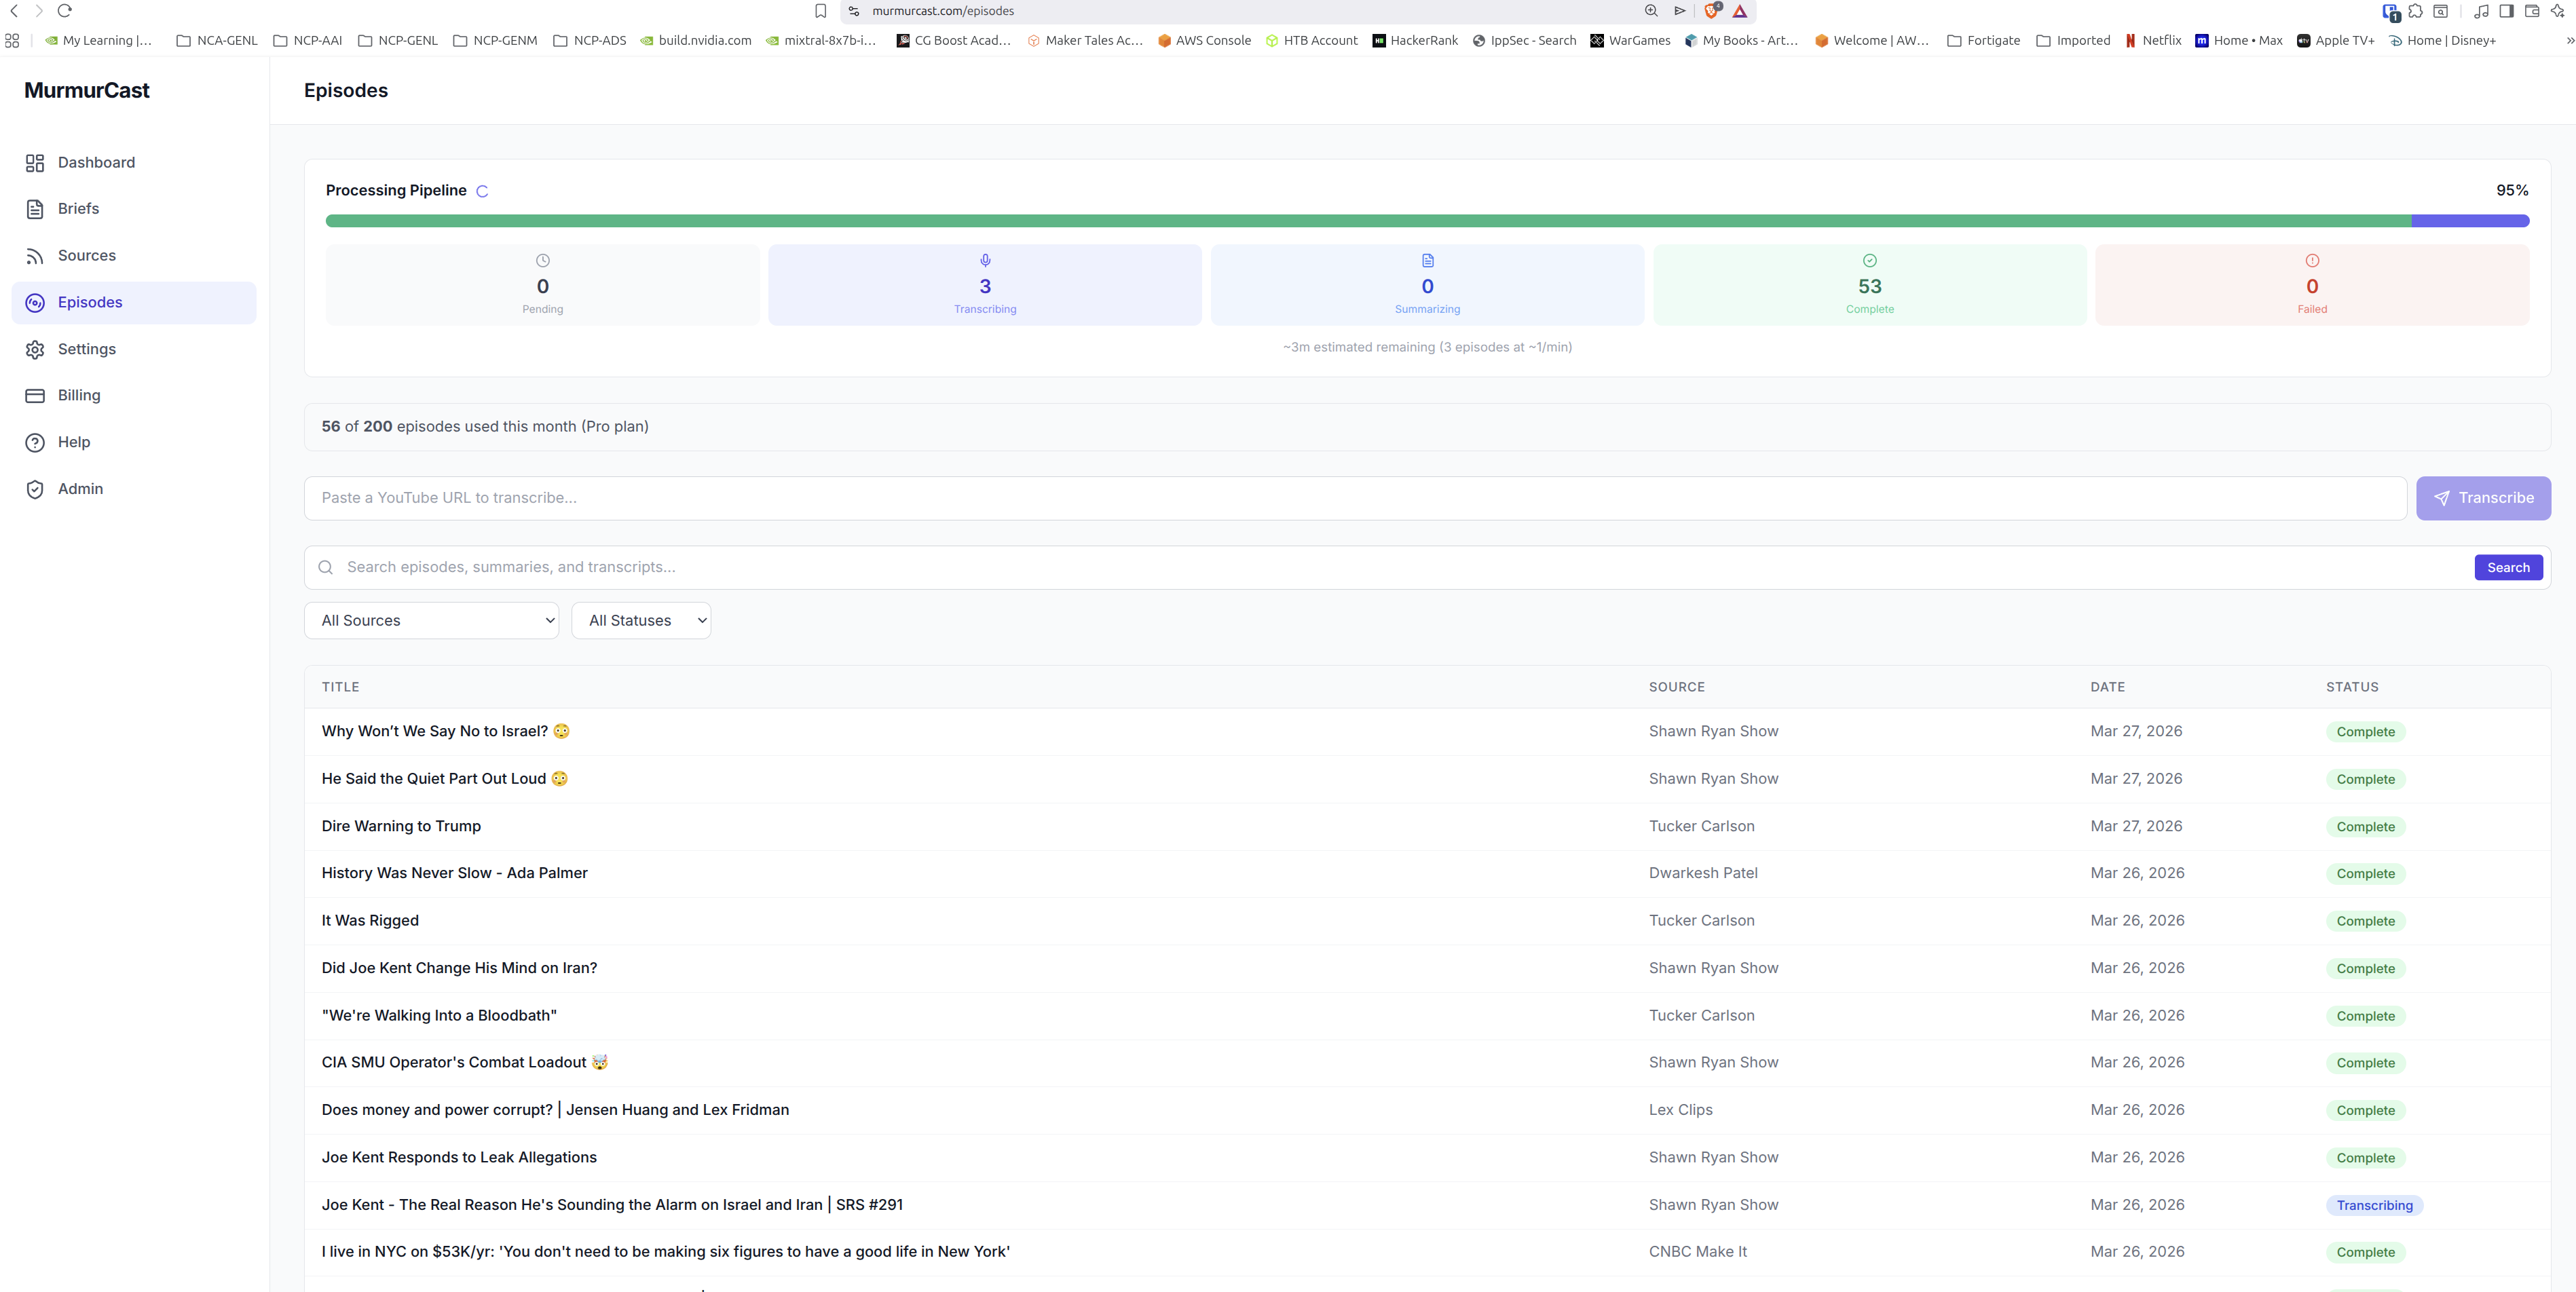Image resolution: width=2576 pixels, height=1292 pixels.
Task: Click the Admin shield icon
Action: point(35,489)
